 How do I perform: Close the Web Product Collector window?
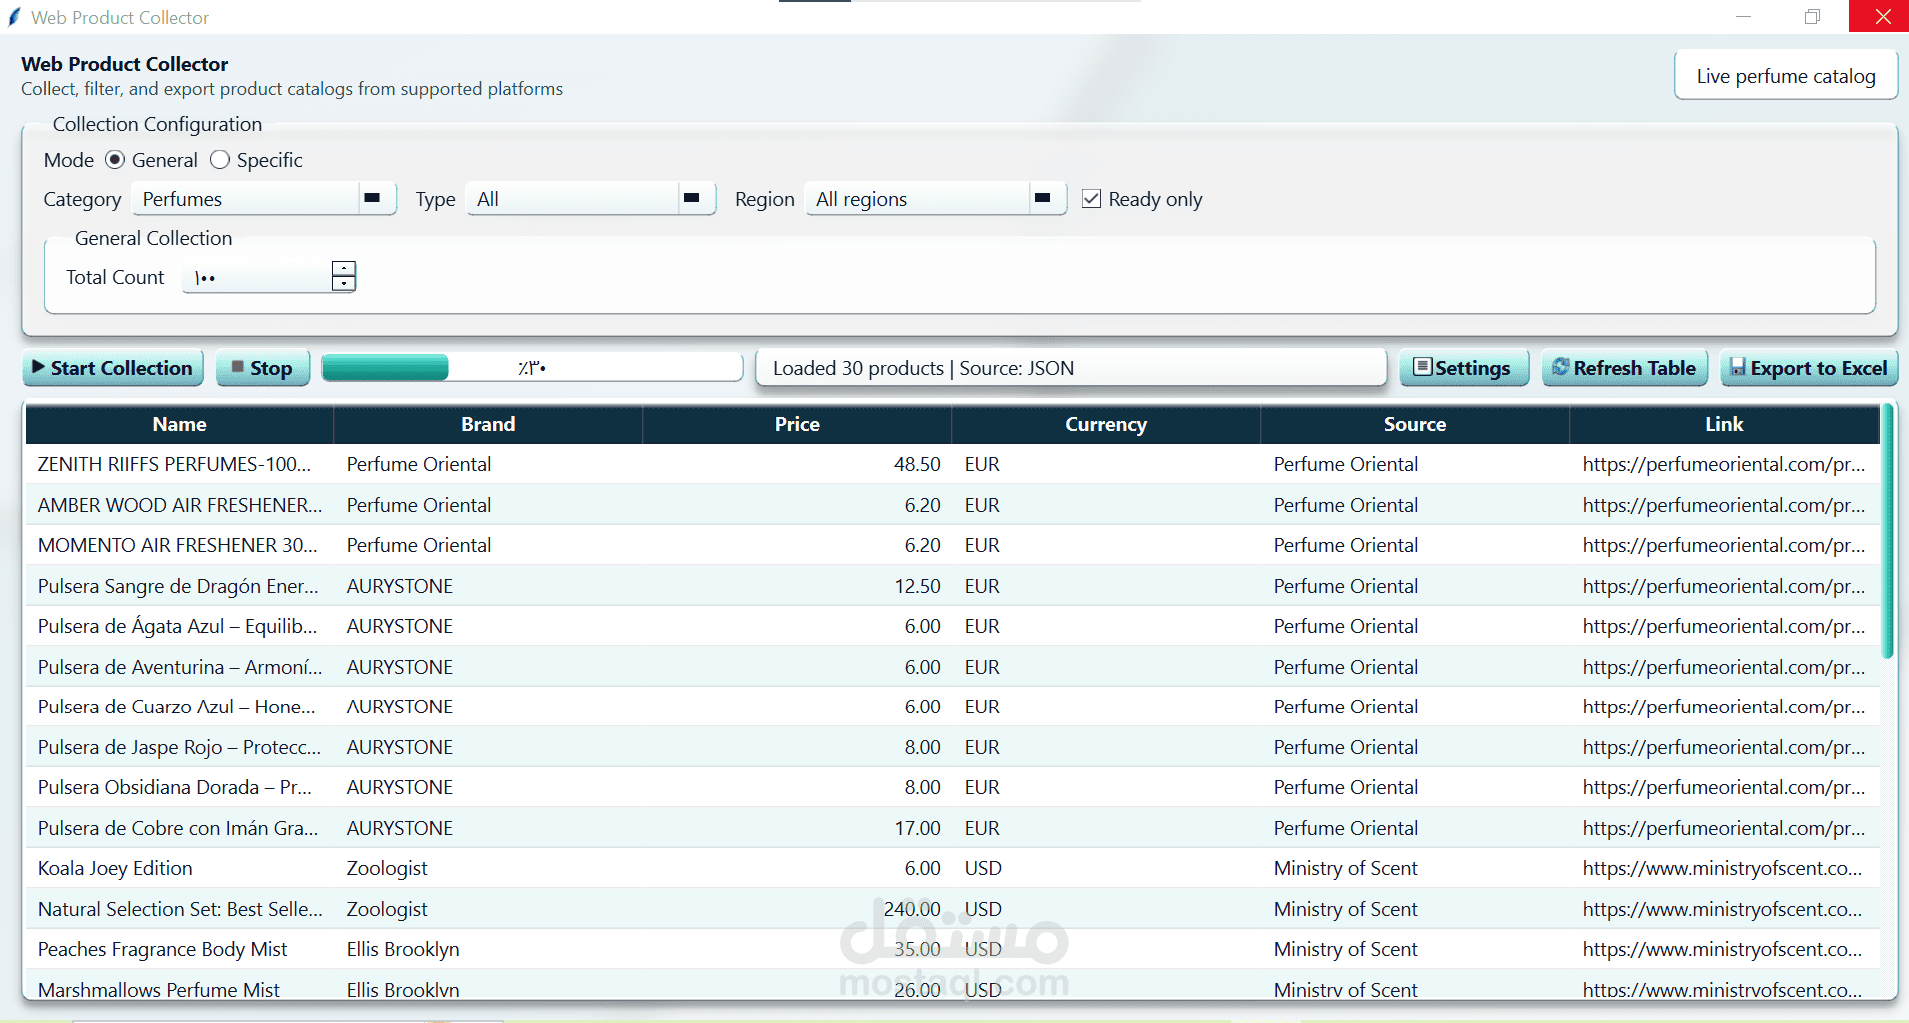coord(1879,16)
